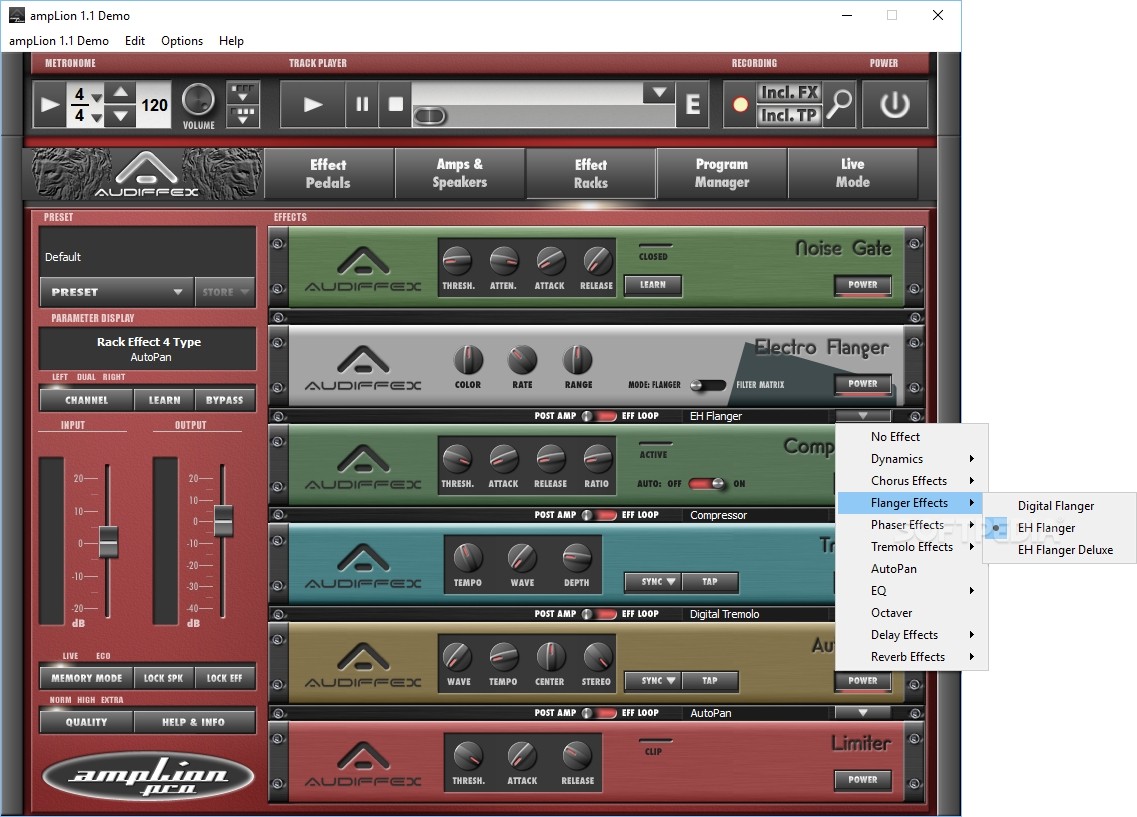
Task: Click the Noise Gate THRESH knob
Action: click(457, 260)
